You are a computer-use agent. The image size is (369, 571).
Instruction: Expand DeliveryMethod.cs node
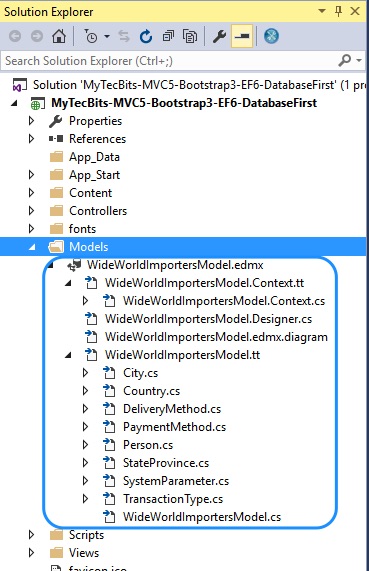click(85, 409)
